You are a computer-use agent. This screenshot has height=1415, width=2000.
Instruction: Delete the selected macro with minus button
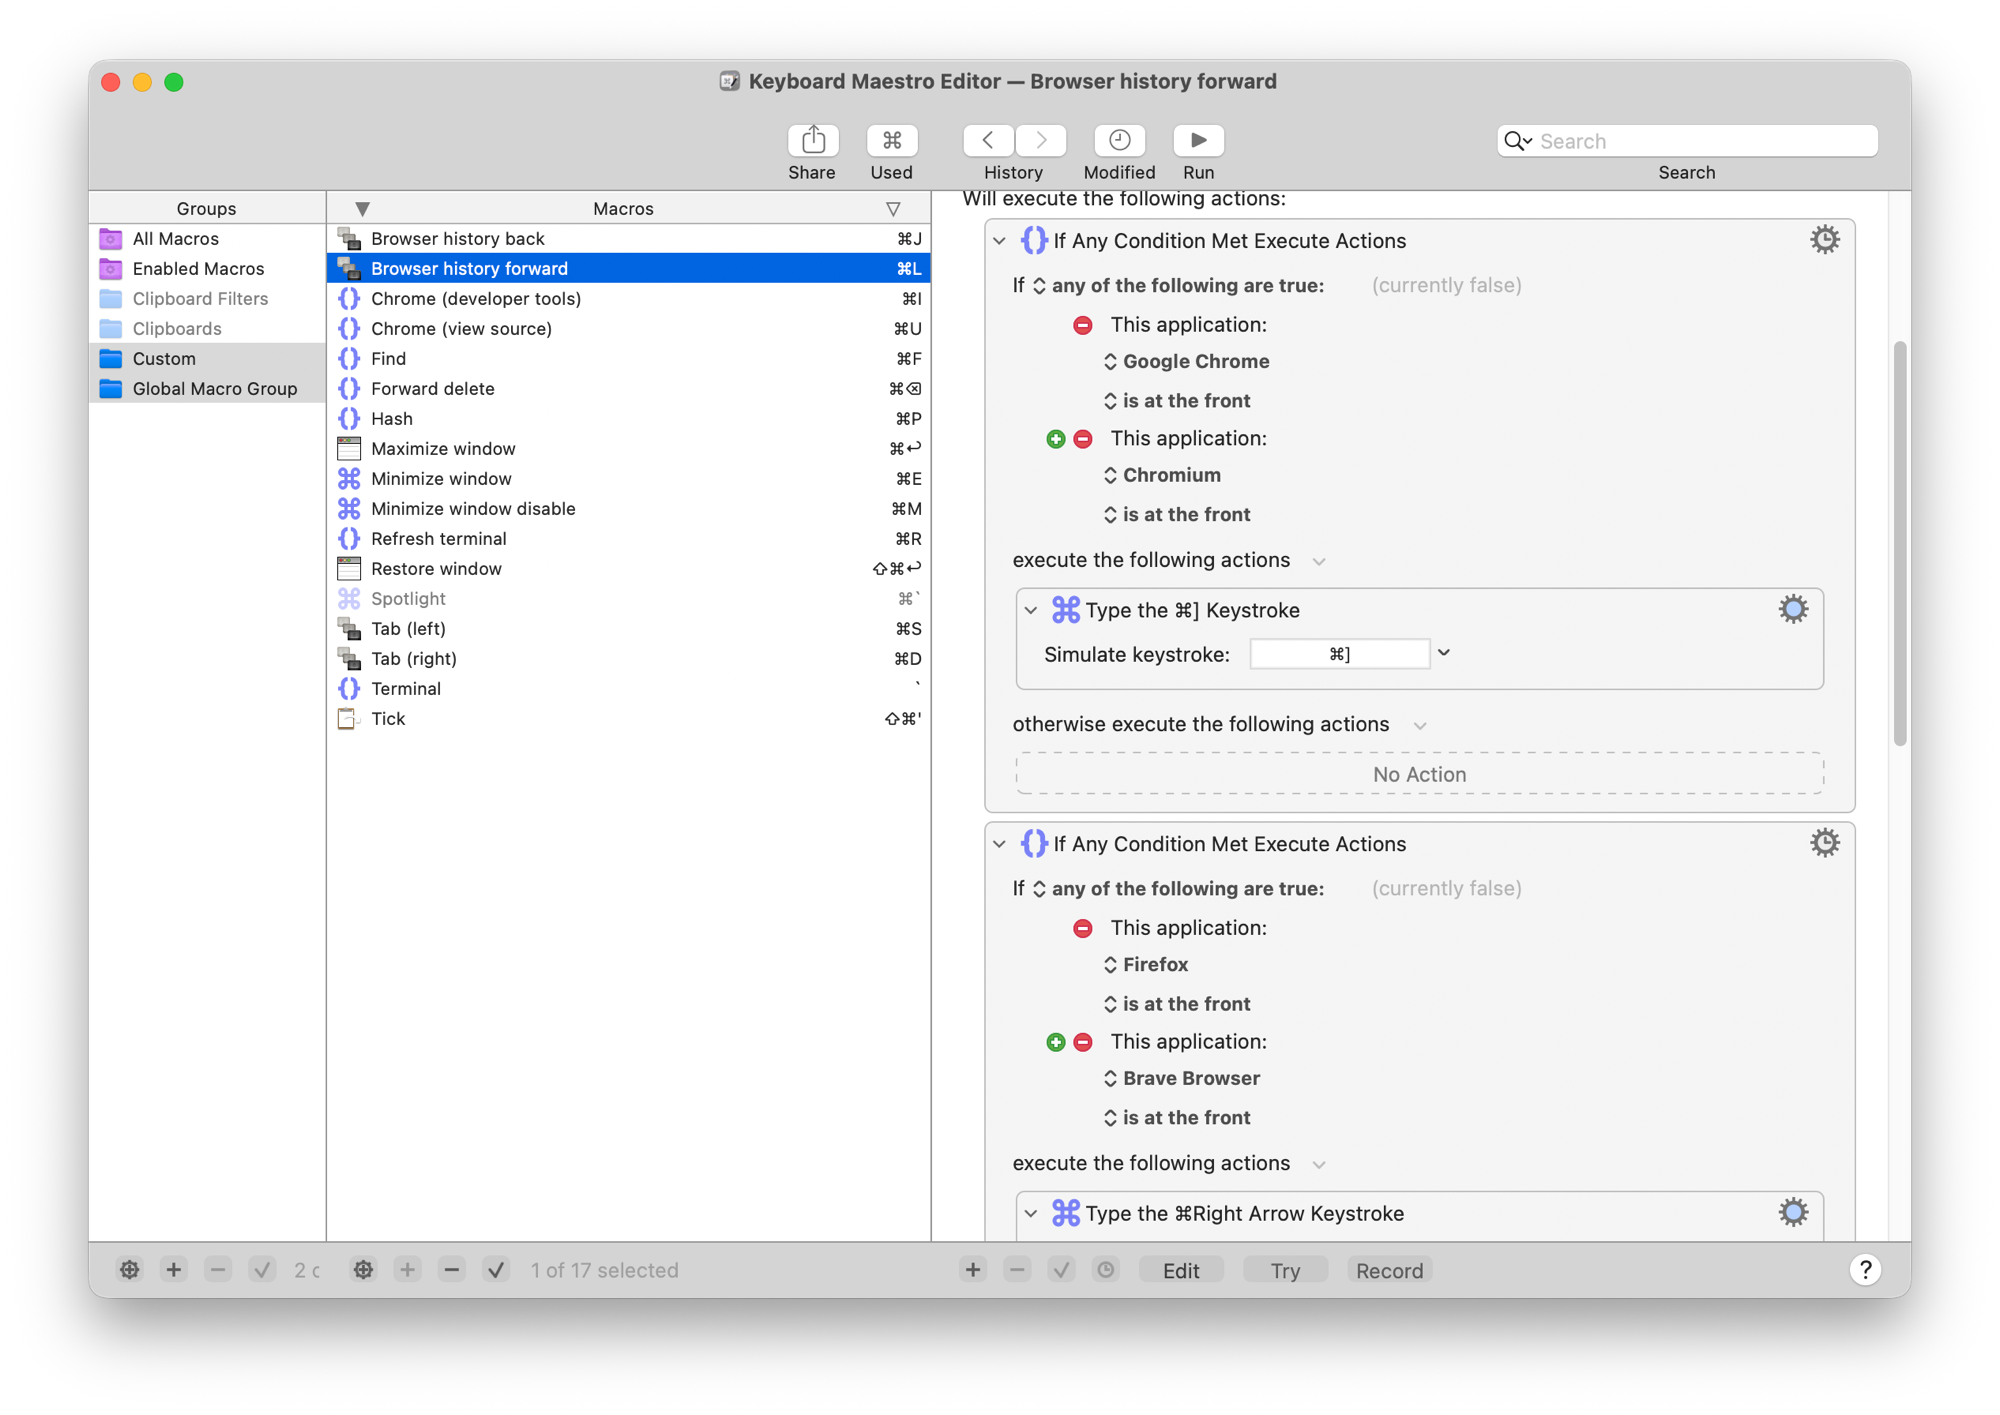[x=452, y=1270]
